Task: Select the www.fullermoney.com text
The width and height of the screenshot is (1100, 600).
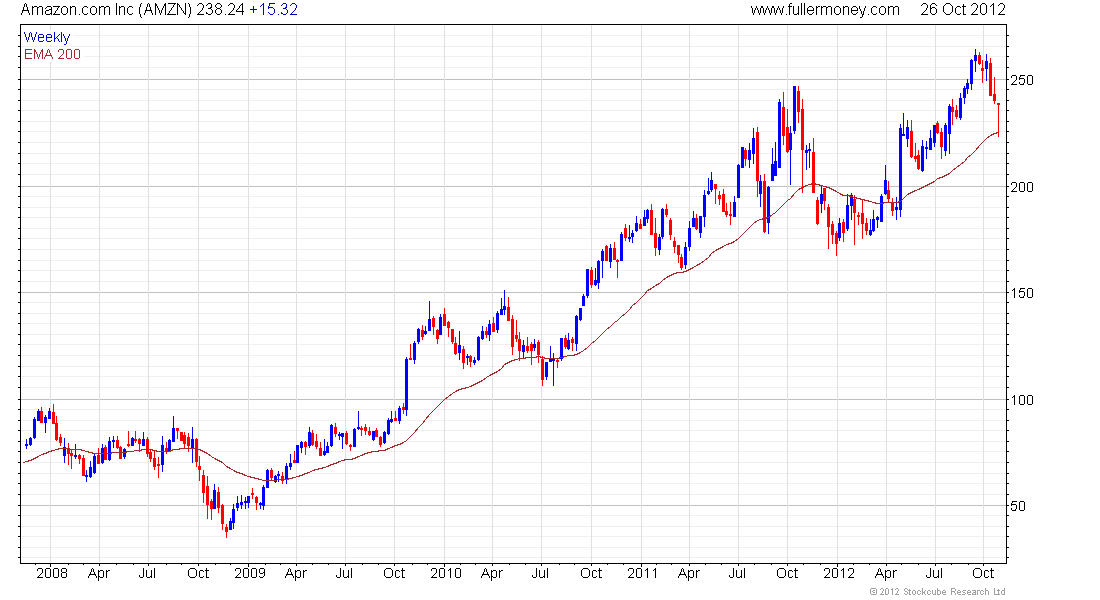Action: click(x=824, y=10)
